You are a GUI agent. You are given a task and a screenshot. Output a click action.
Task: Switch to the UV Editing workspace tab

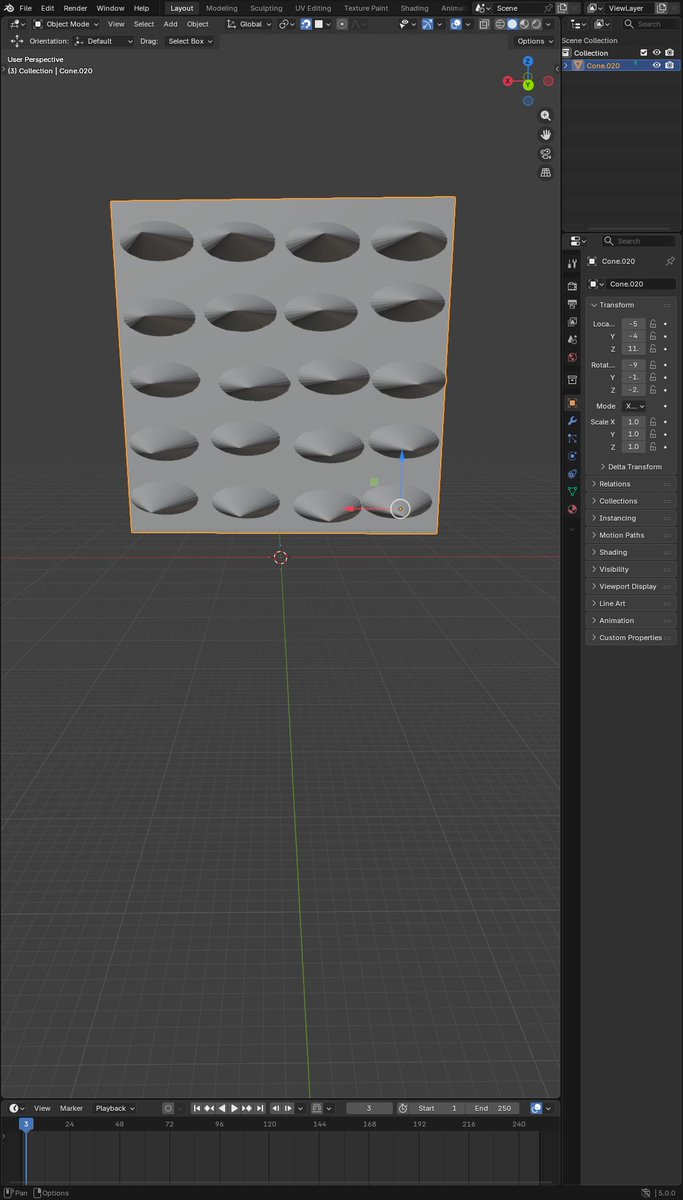pos(313,8)
